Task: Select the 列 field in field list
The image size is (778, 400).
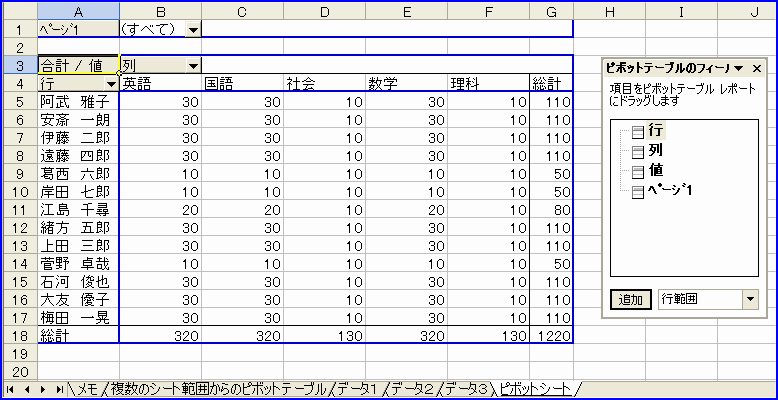Action: pyautogui.click(x=655, y=150)
